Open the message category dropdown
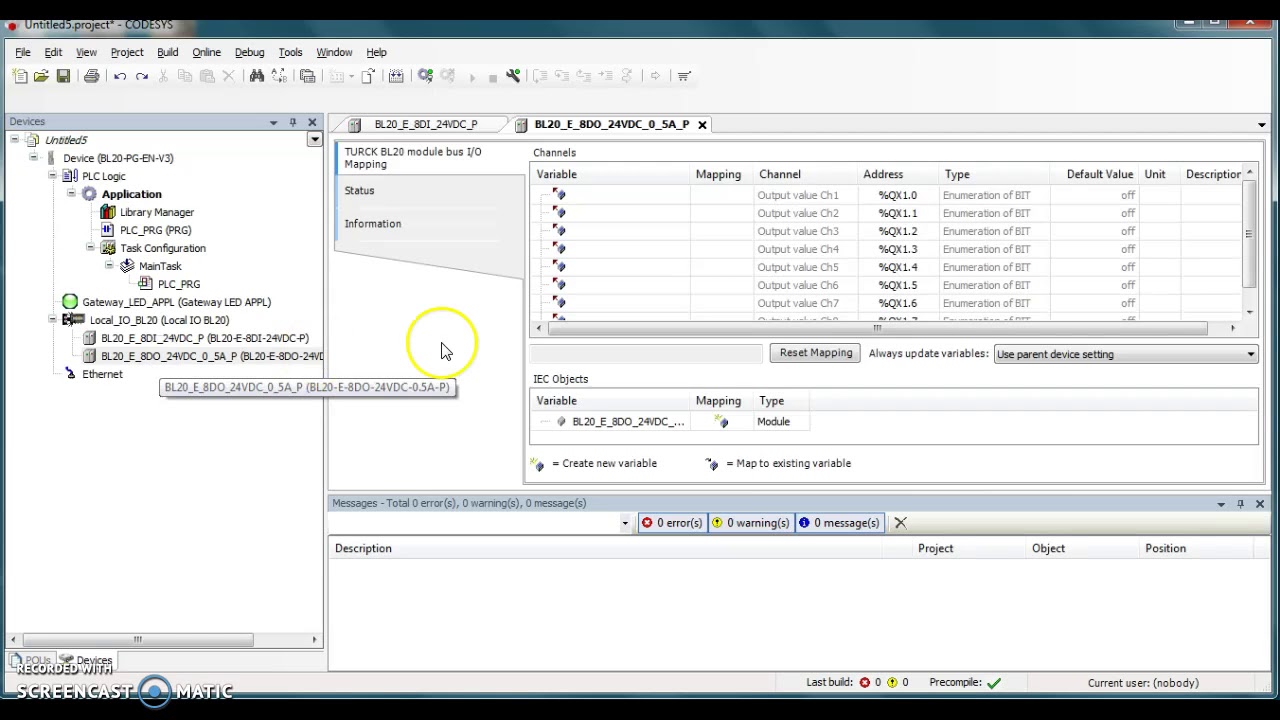1280x720 pixels. tap(625, 523)
